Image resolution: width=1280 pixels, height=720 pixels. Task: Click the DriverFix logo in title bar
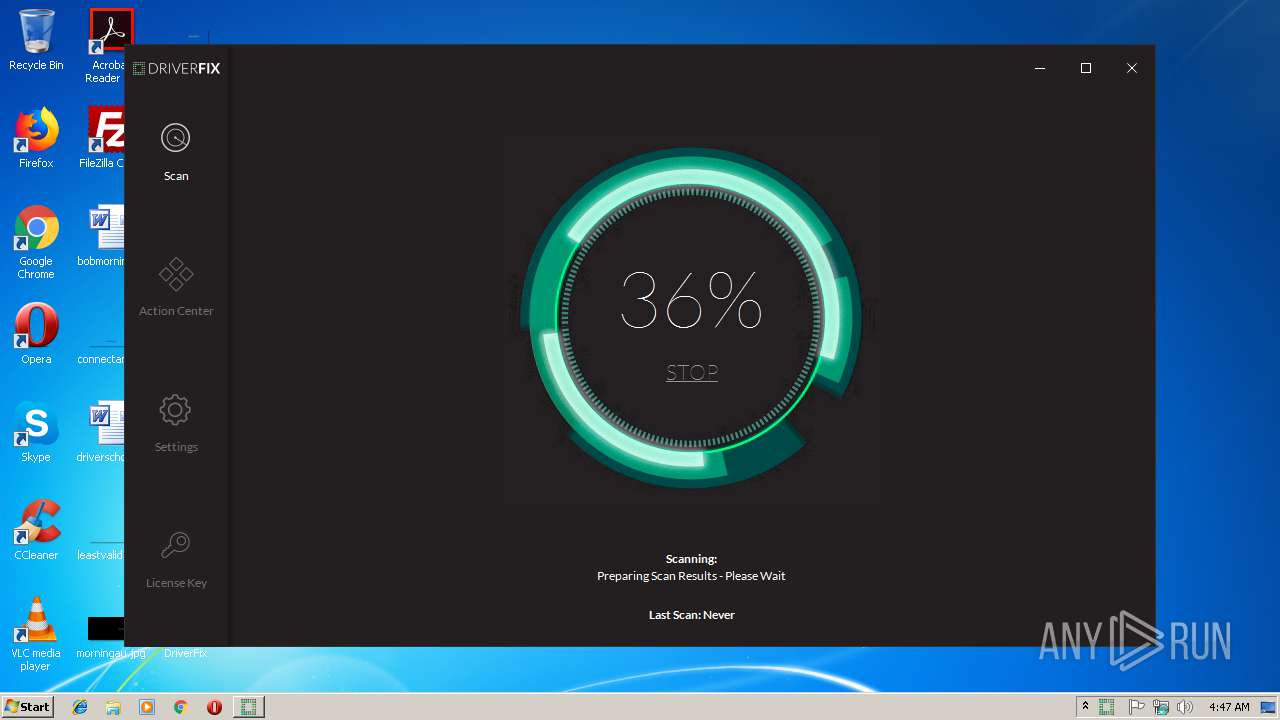(x=176, y=68)
